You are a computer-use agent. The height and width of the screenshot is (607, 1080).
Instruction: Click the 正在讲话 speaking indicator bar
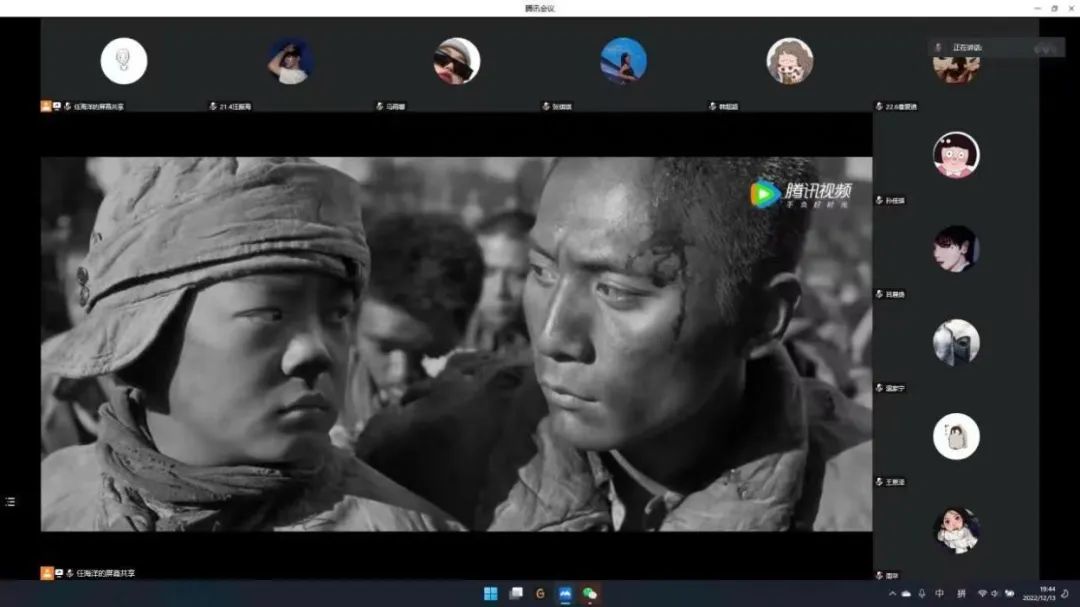(995, 47)
